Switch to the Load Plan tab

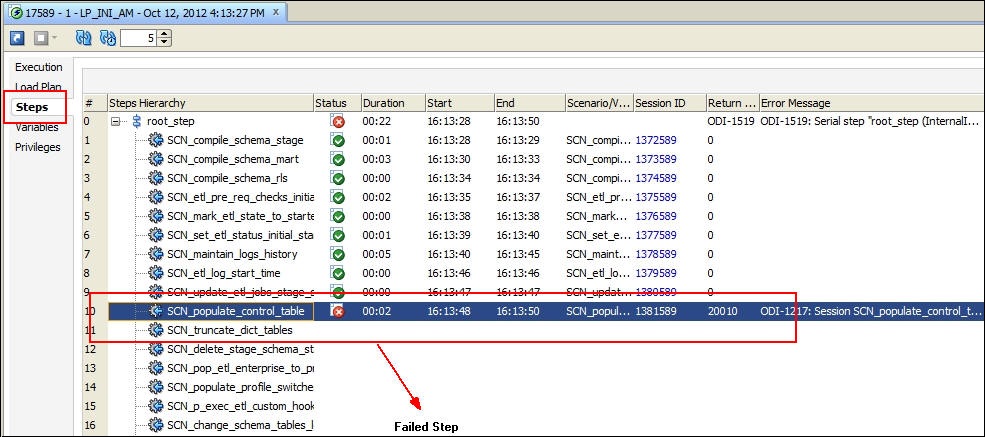tap(38, 87)
